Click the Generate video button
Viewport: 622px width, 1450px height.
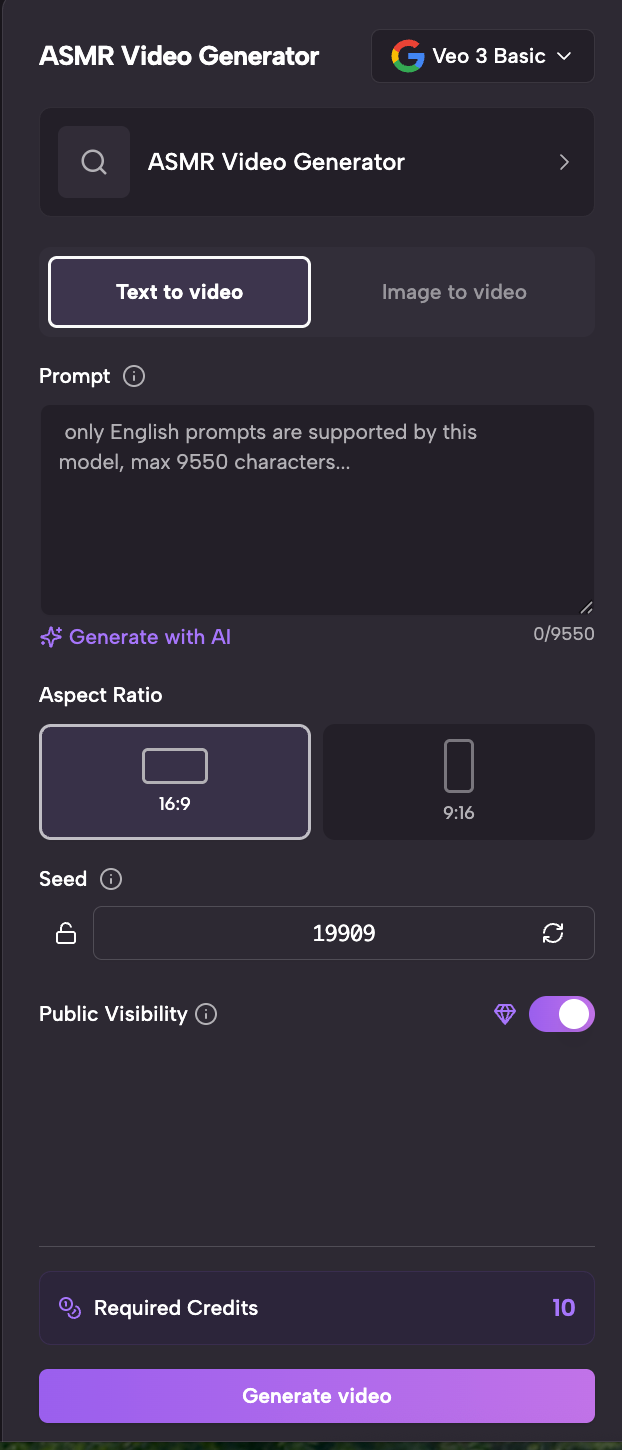(x=317, y=1396)
